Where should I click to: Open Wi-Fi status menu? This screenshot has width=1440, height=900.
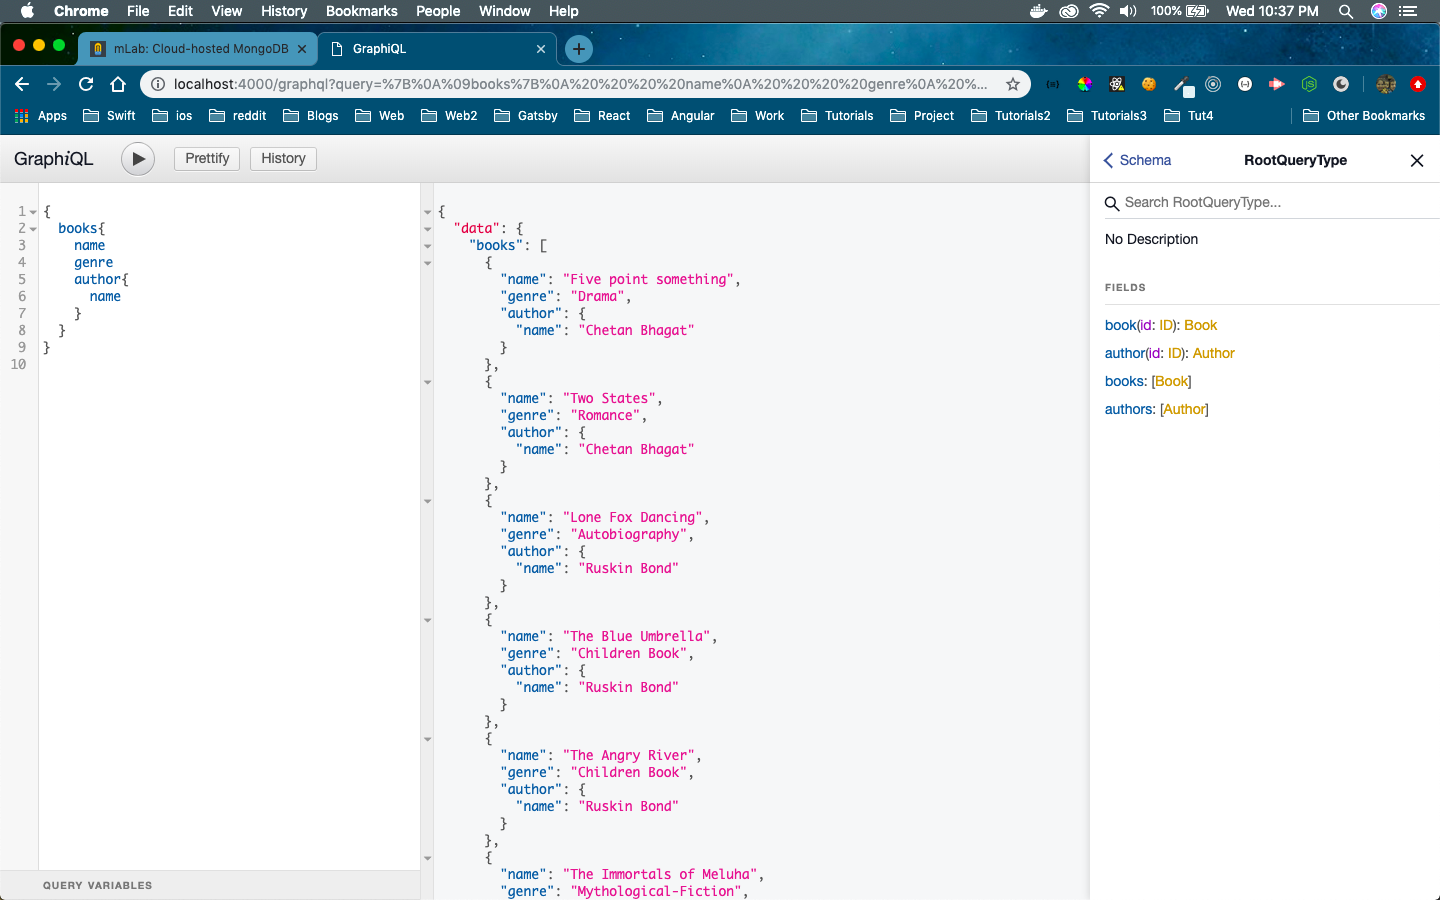[1099, 11]
